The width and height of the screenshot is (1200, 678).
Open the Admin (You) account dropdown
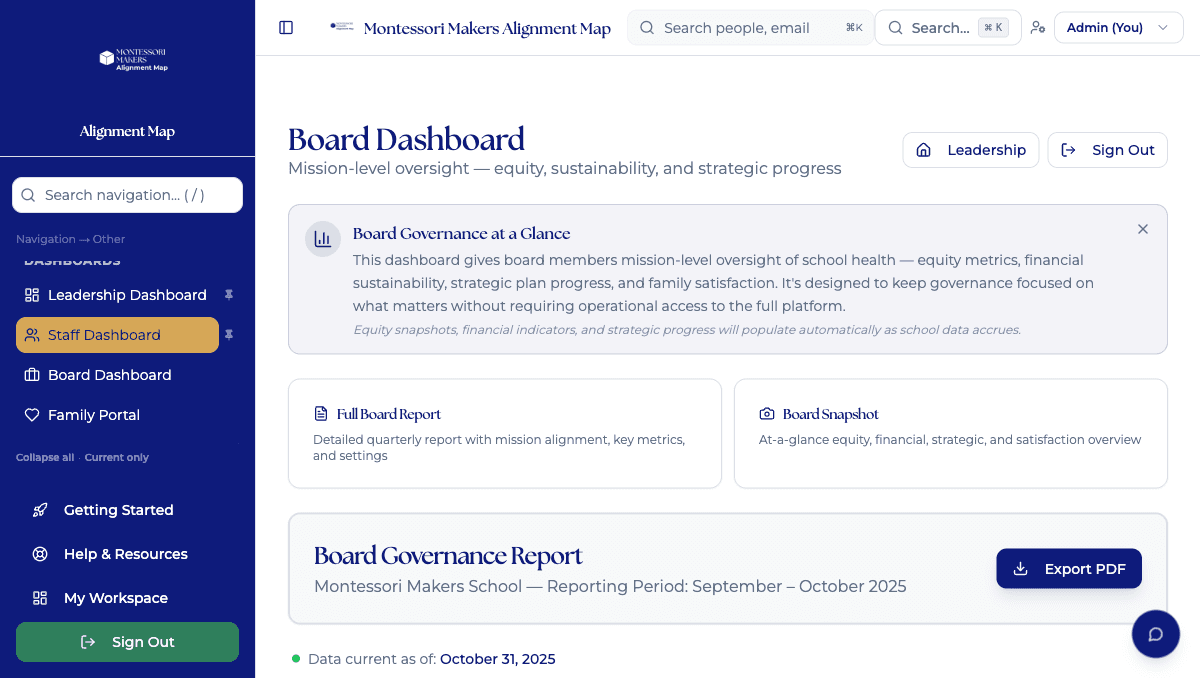(1118, 27)
